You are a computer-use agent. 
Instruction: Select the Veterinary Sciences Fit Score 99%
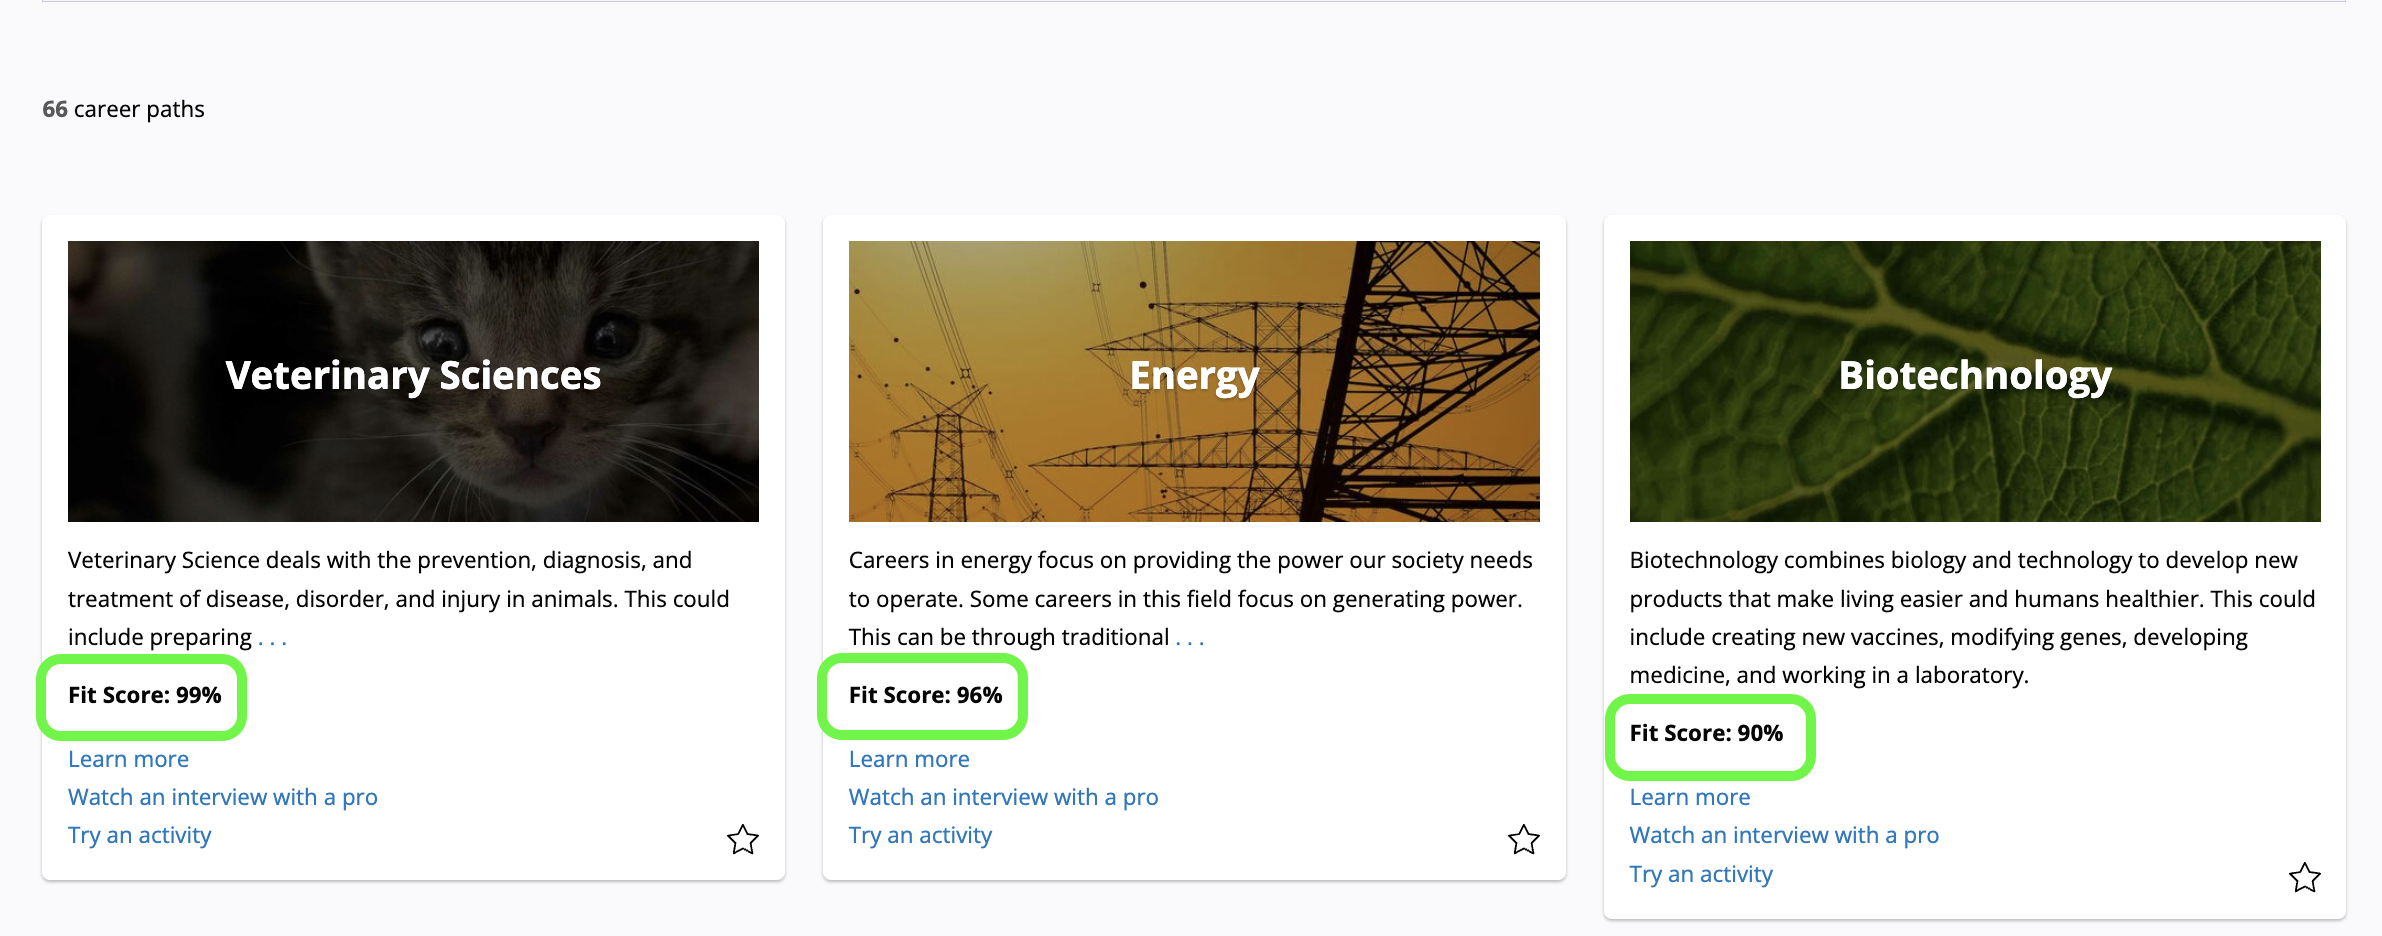[x=144, y=696]
